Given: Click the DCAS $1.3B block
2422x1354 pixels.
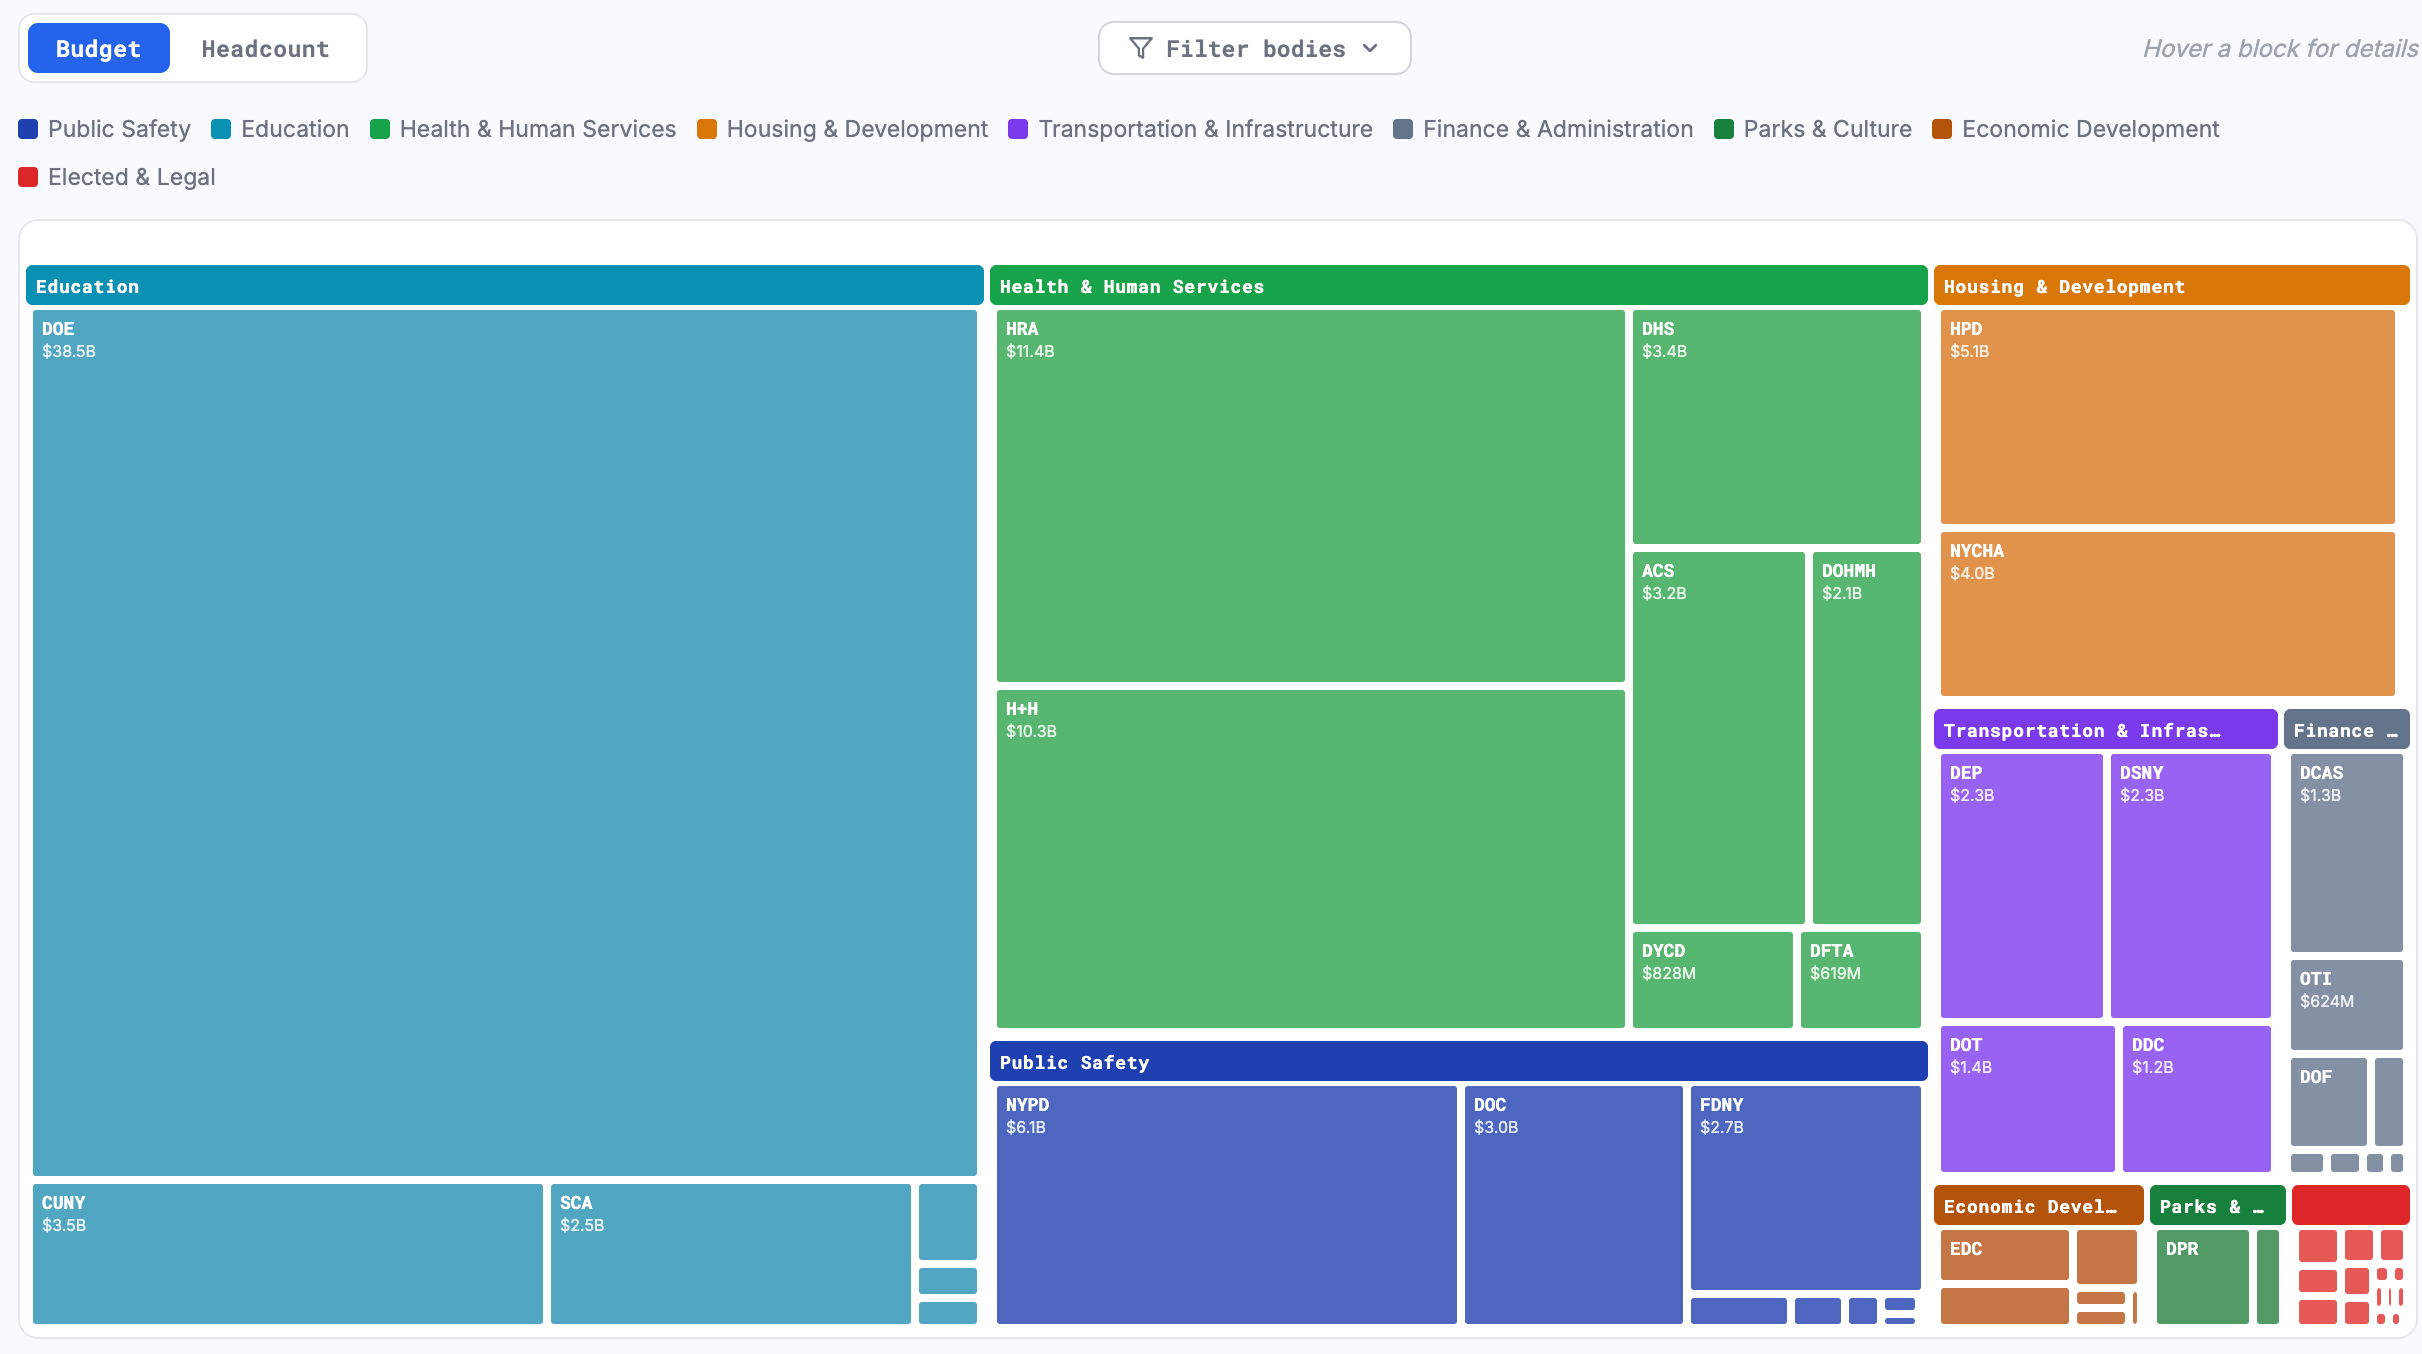Looking at the screenshot, I should [x=2346, y=852].
